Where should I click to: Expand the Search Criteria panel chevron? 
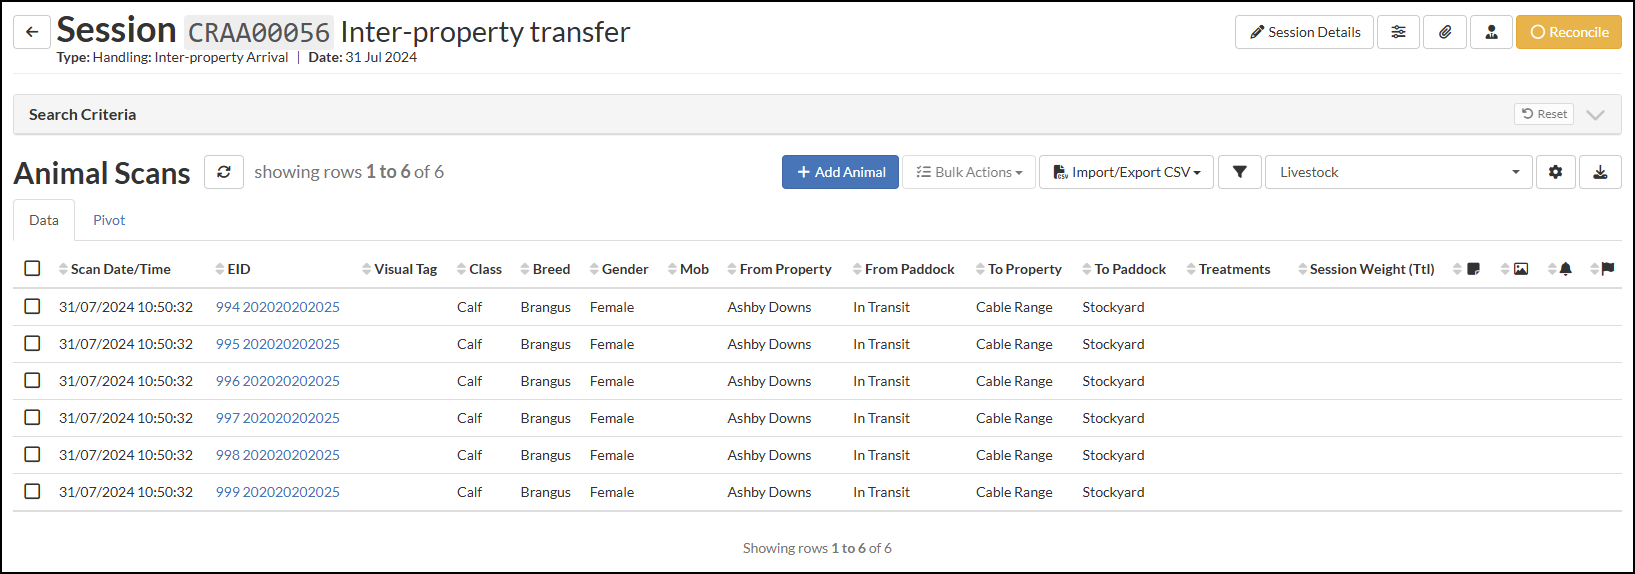pyautogui.click(x=1596, y=115)
